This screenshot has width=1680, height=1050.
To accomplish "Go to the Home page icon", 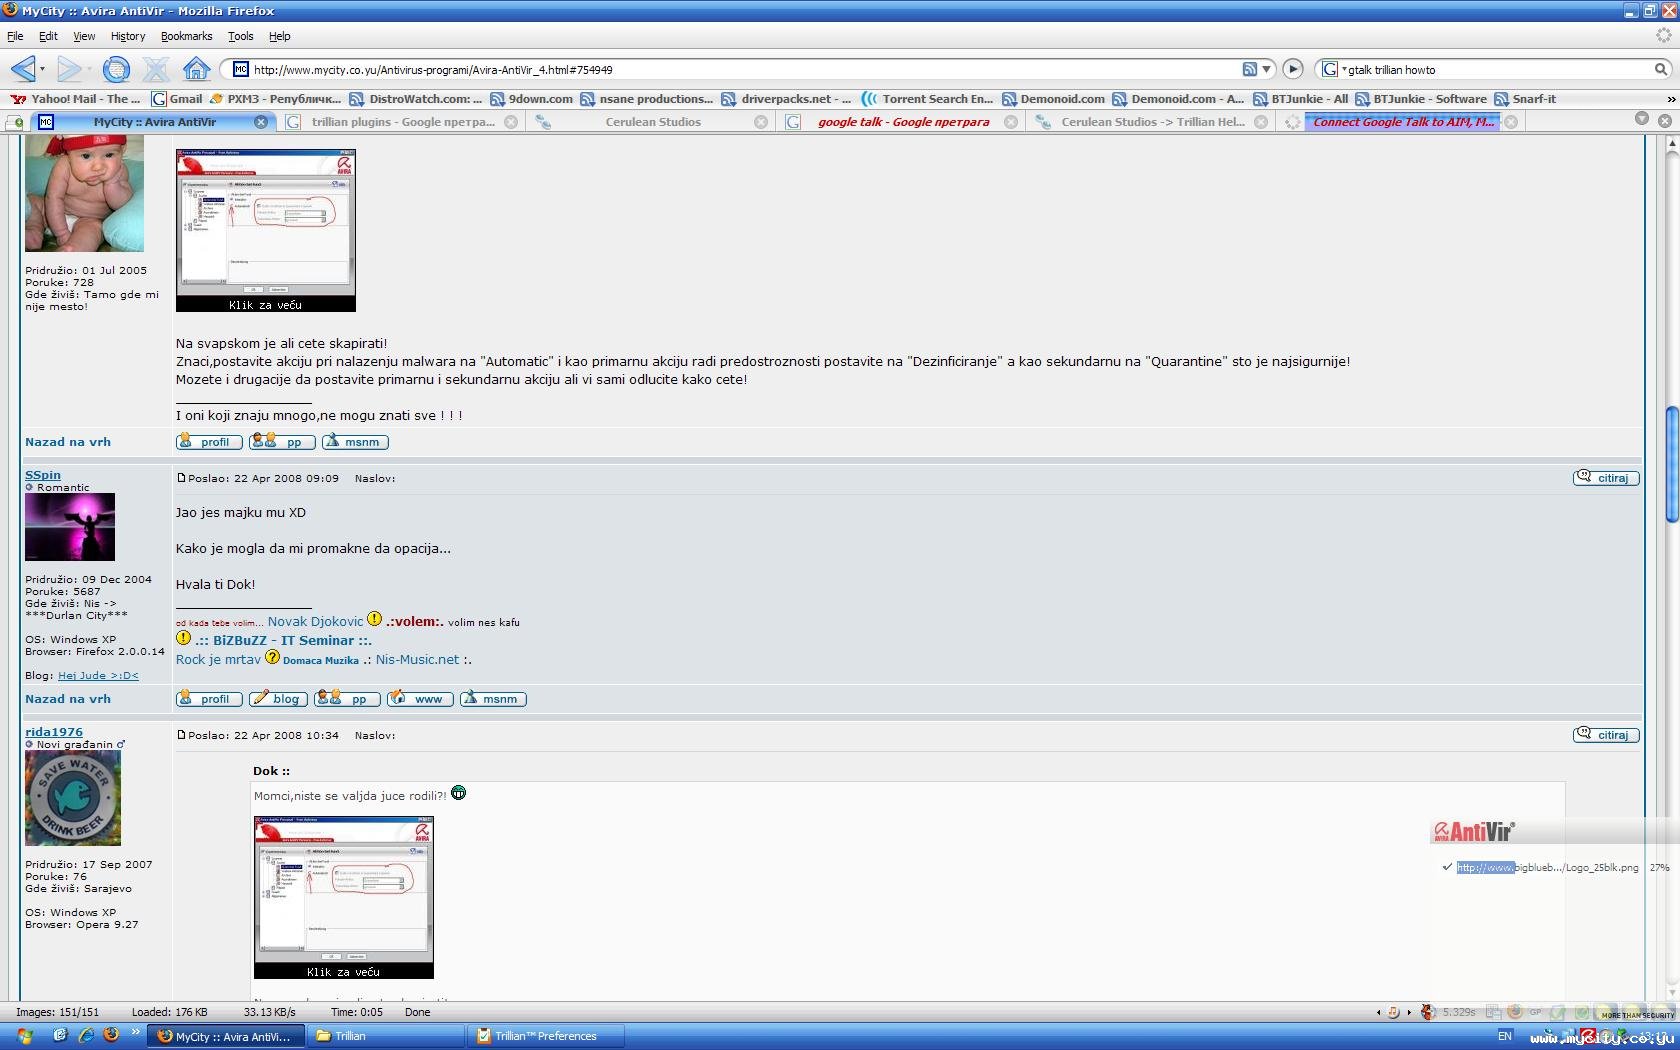I will pyautogui.click(x=196, y=69).
